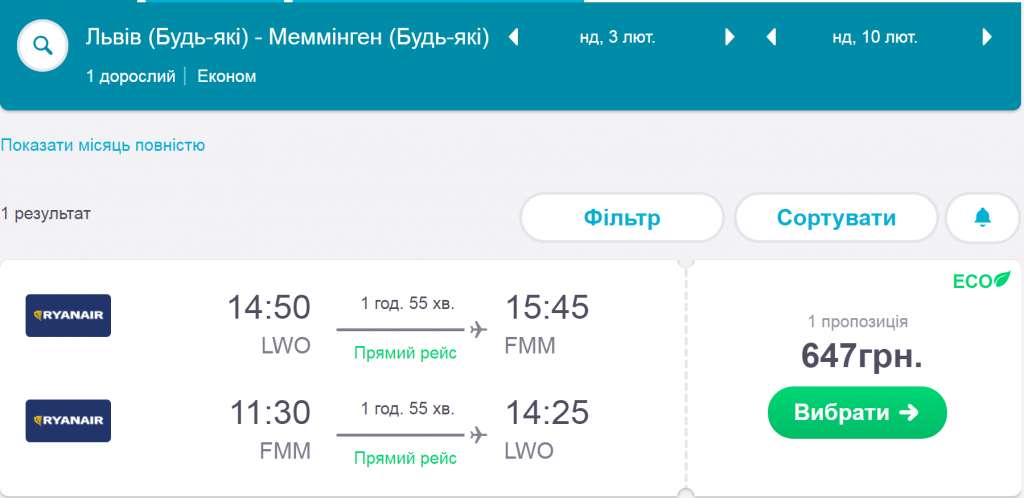The width and height of the screenshot is (1024, 498).
Task: Click the departure date нд, 3 лют.
Action: click(x=618, y=38)
